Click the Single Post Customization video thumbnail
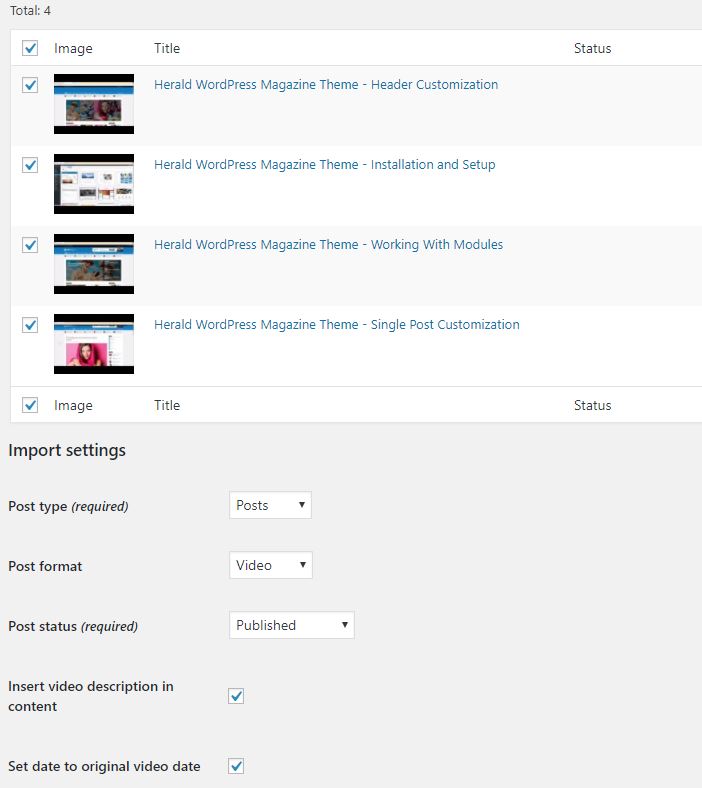The height and width of the screenshot is (788, 702). coord(94,344)
